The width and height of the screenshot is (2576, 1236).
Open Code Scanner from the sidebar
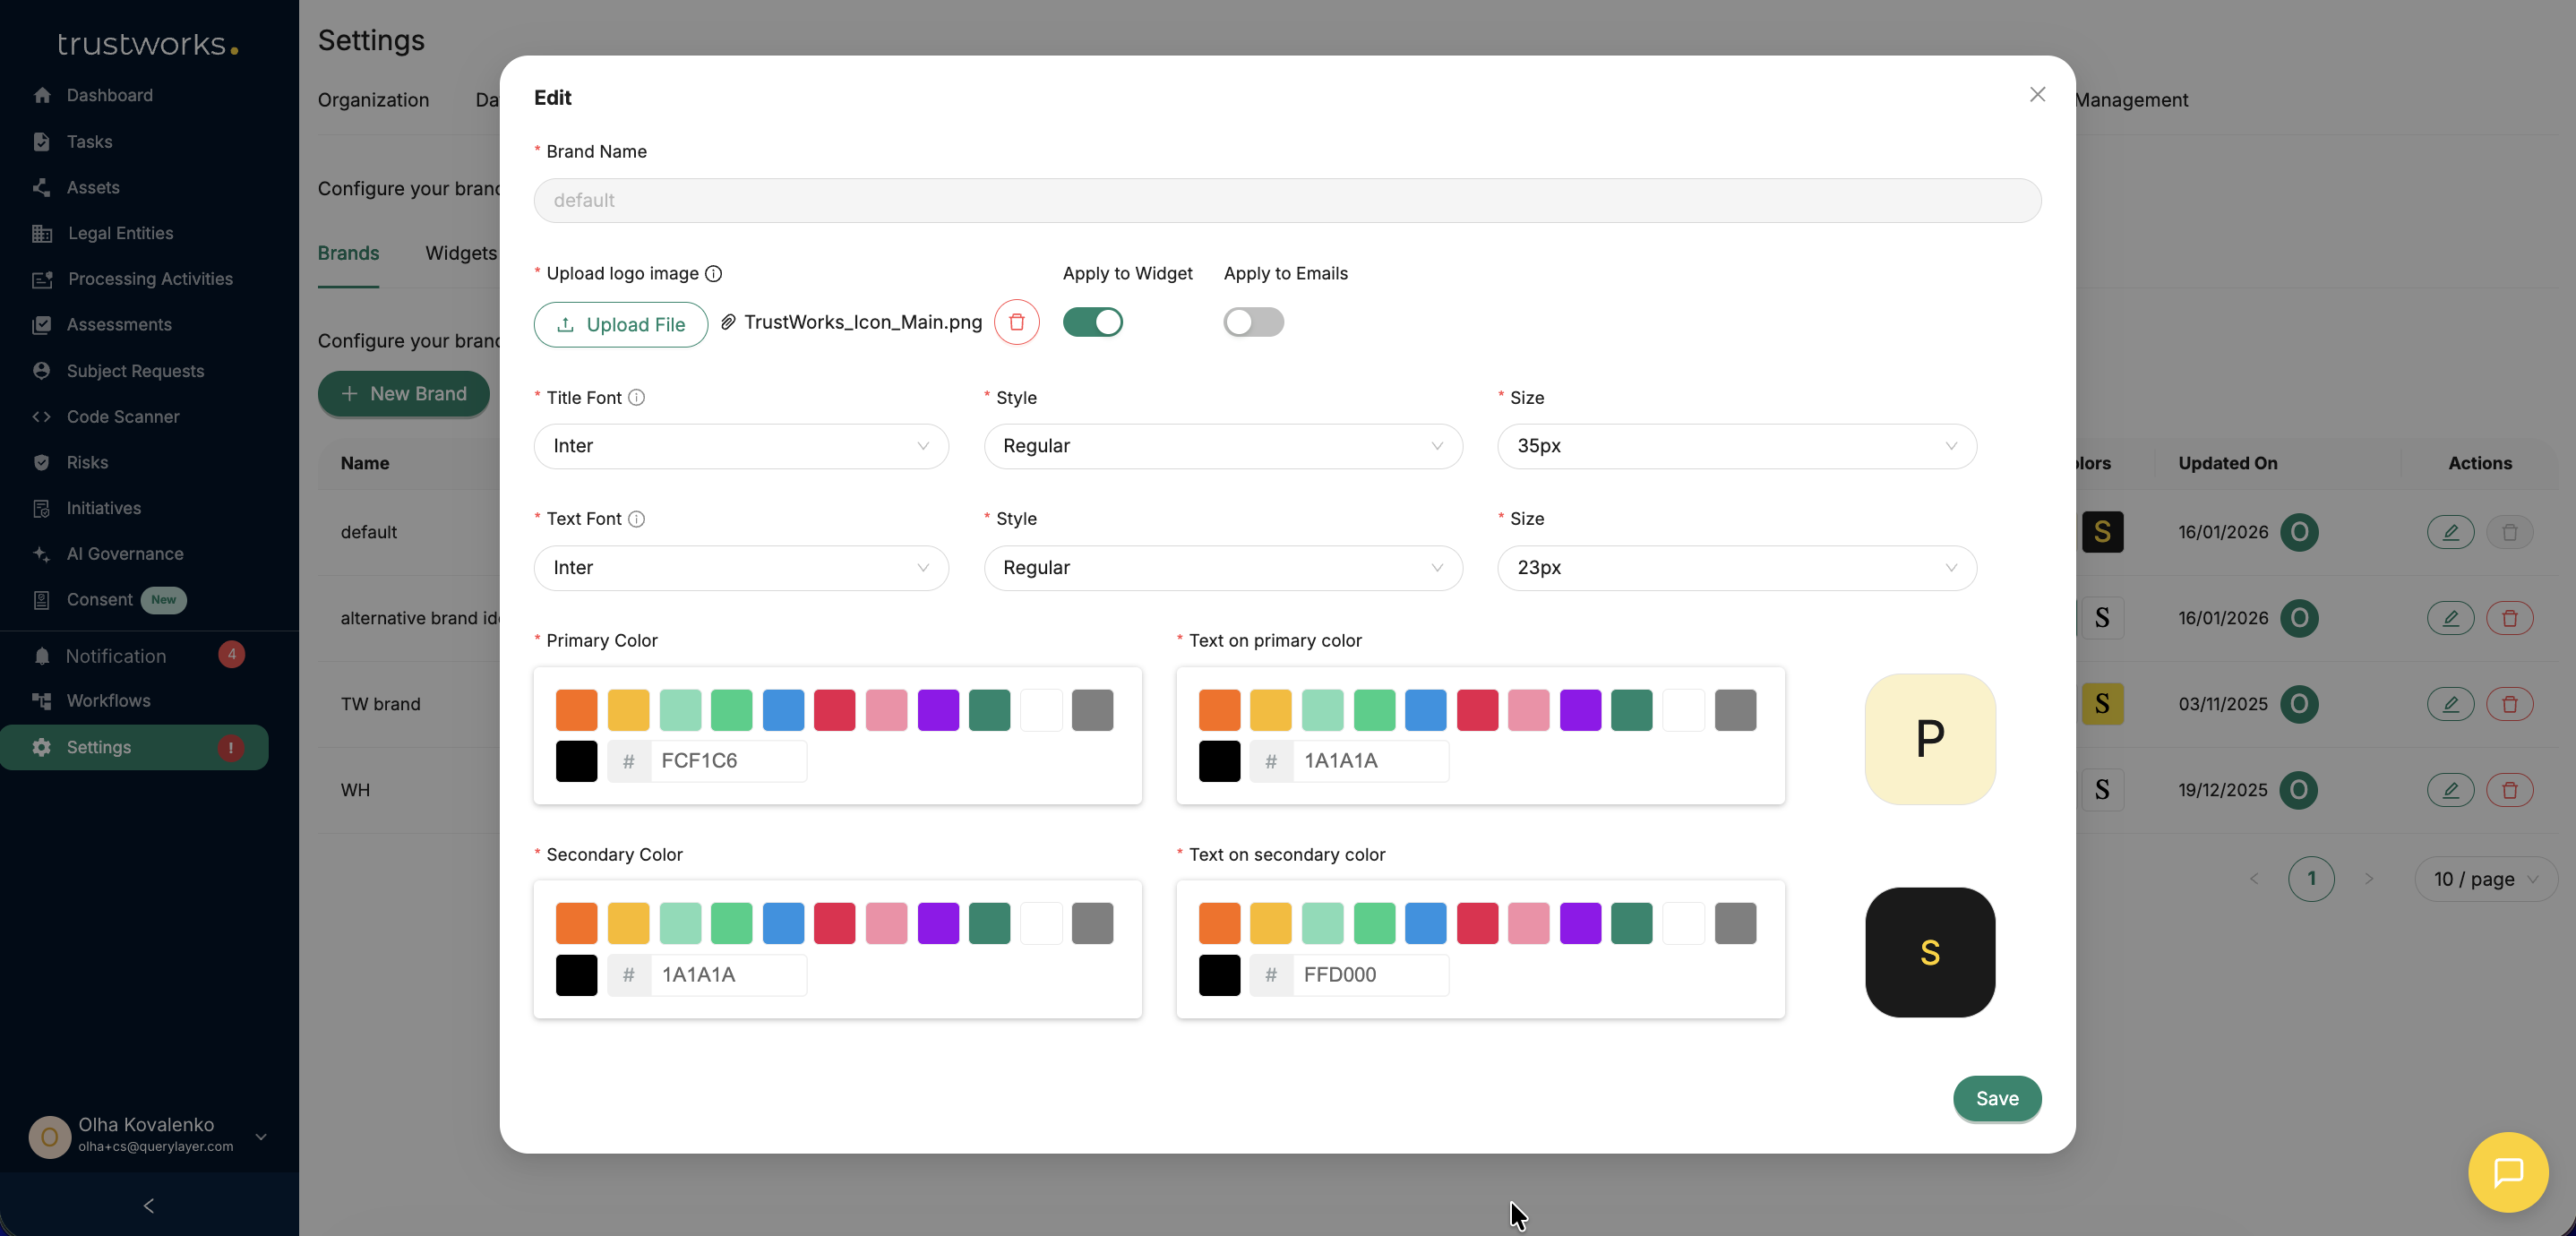(123, 417)
